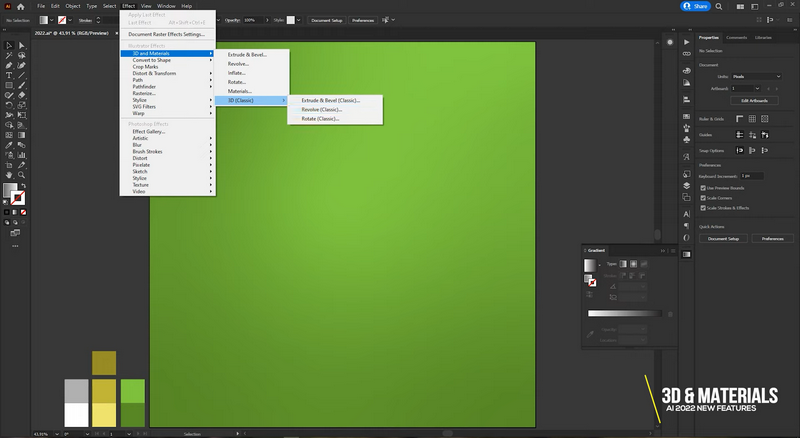Open Document Raster Effects Settings
The height and width of the screenshot is (438, 800).
(167, 34)
